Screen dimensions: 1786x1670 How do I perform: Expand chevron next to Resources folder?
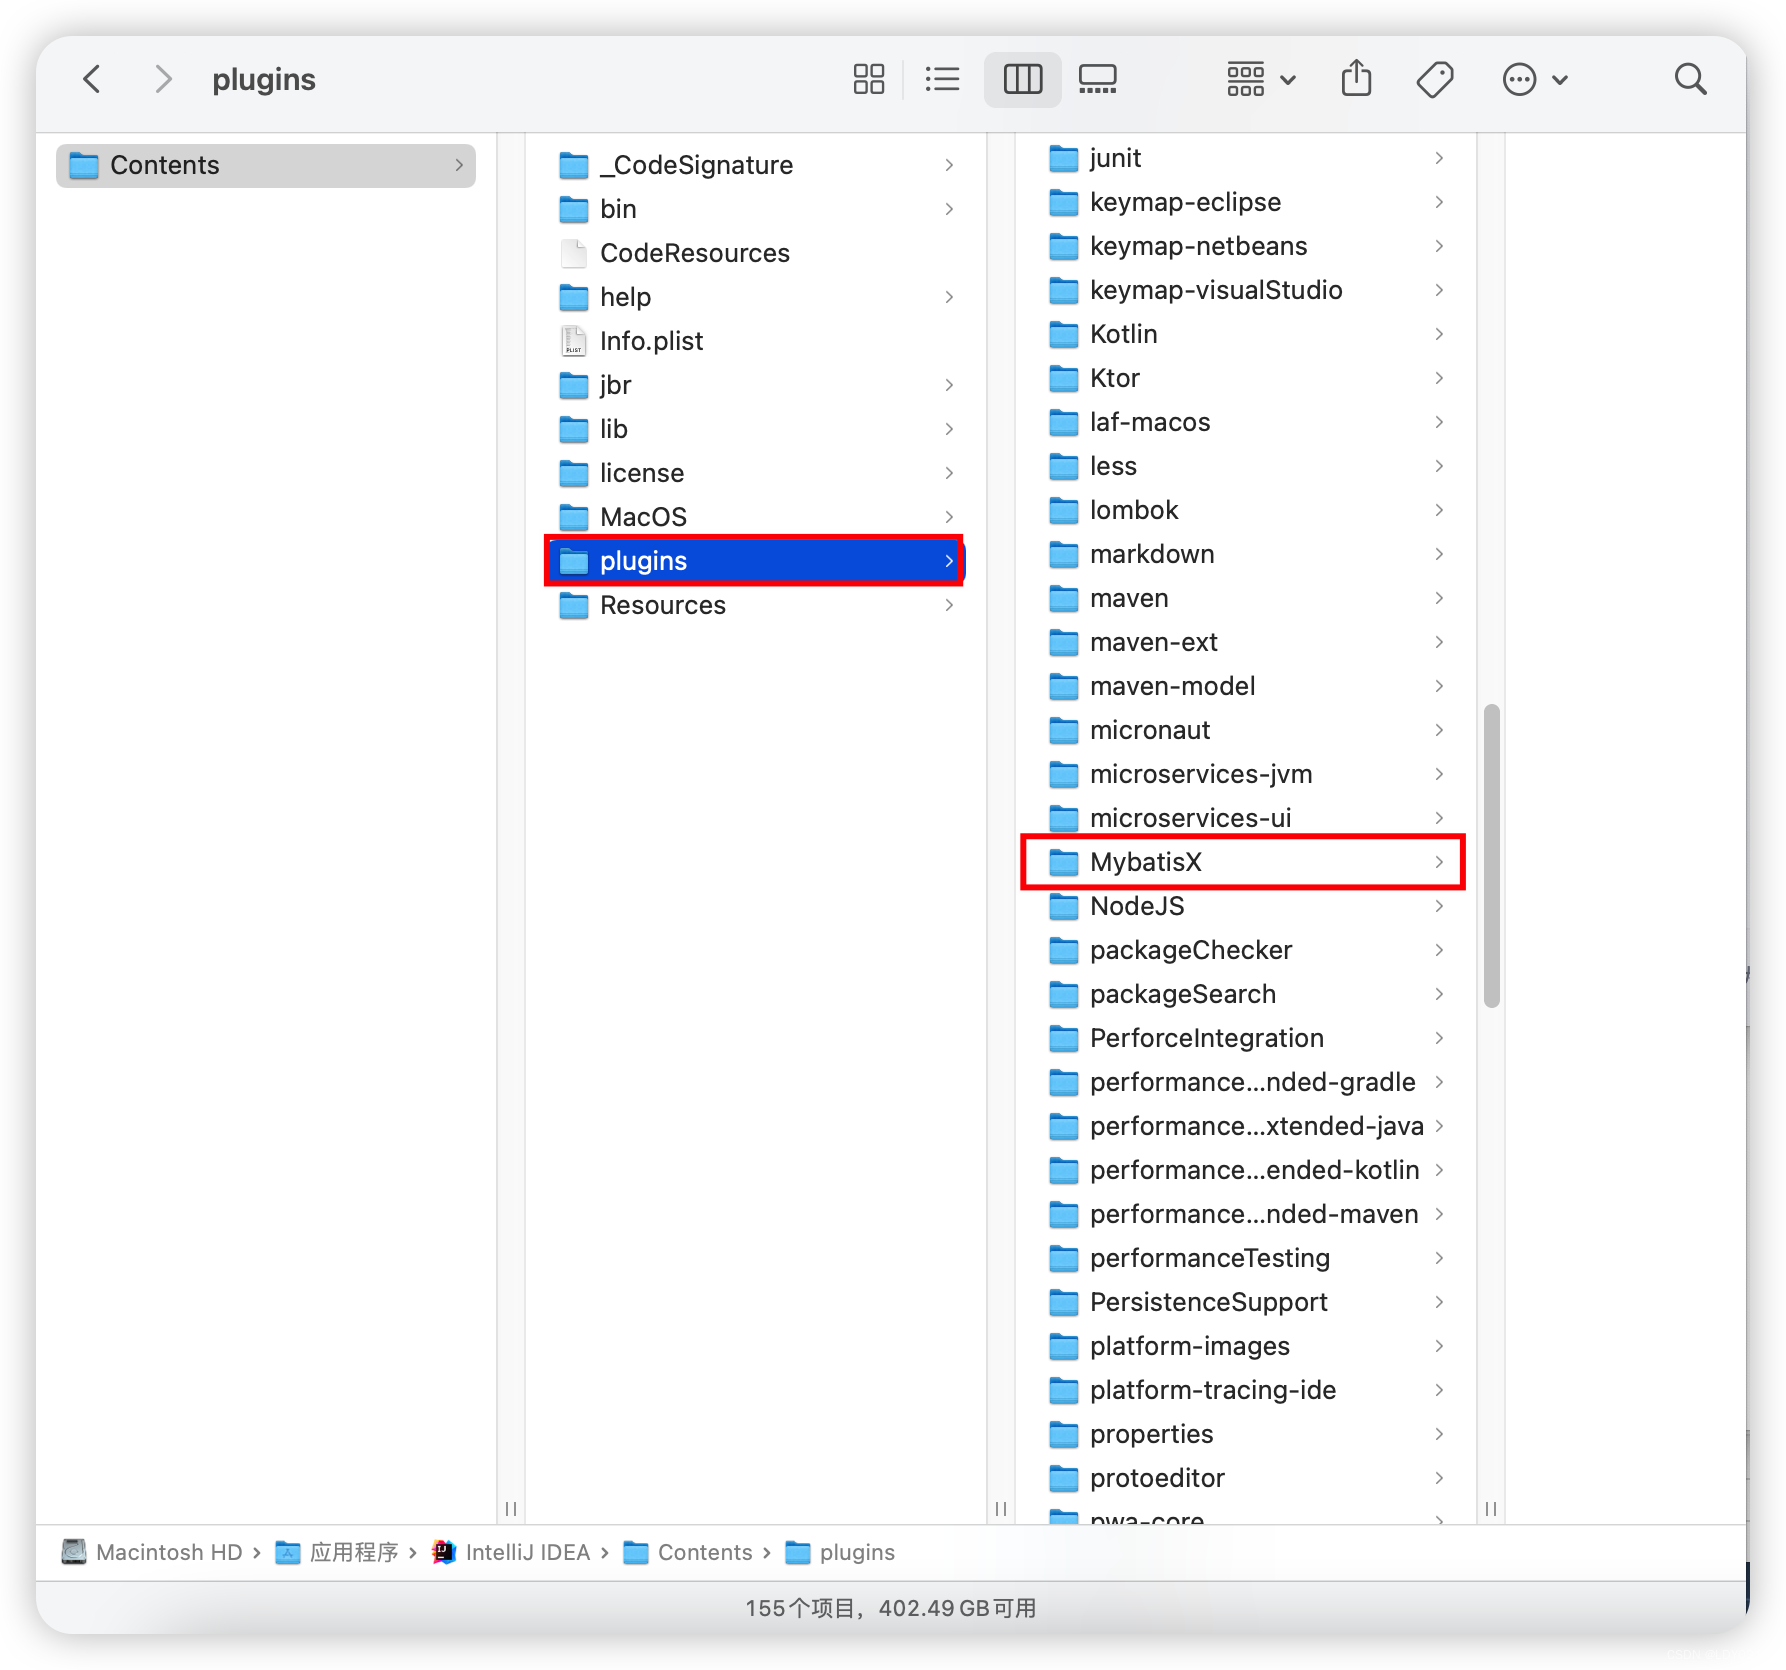[x=949, y=605]
